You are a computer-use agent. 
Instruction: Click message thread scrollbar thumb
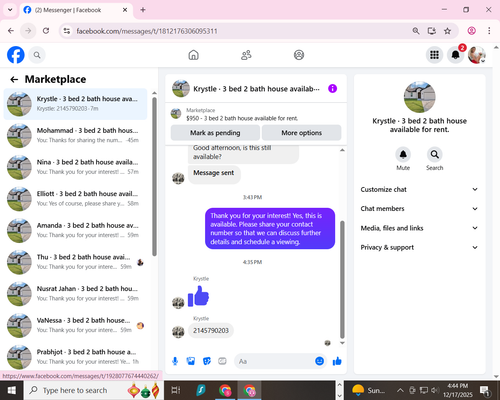tap(342, 279)
